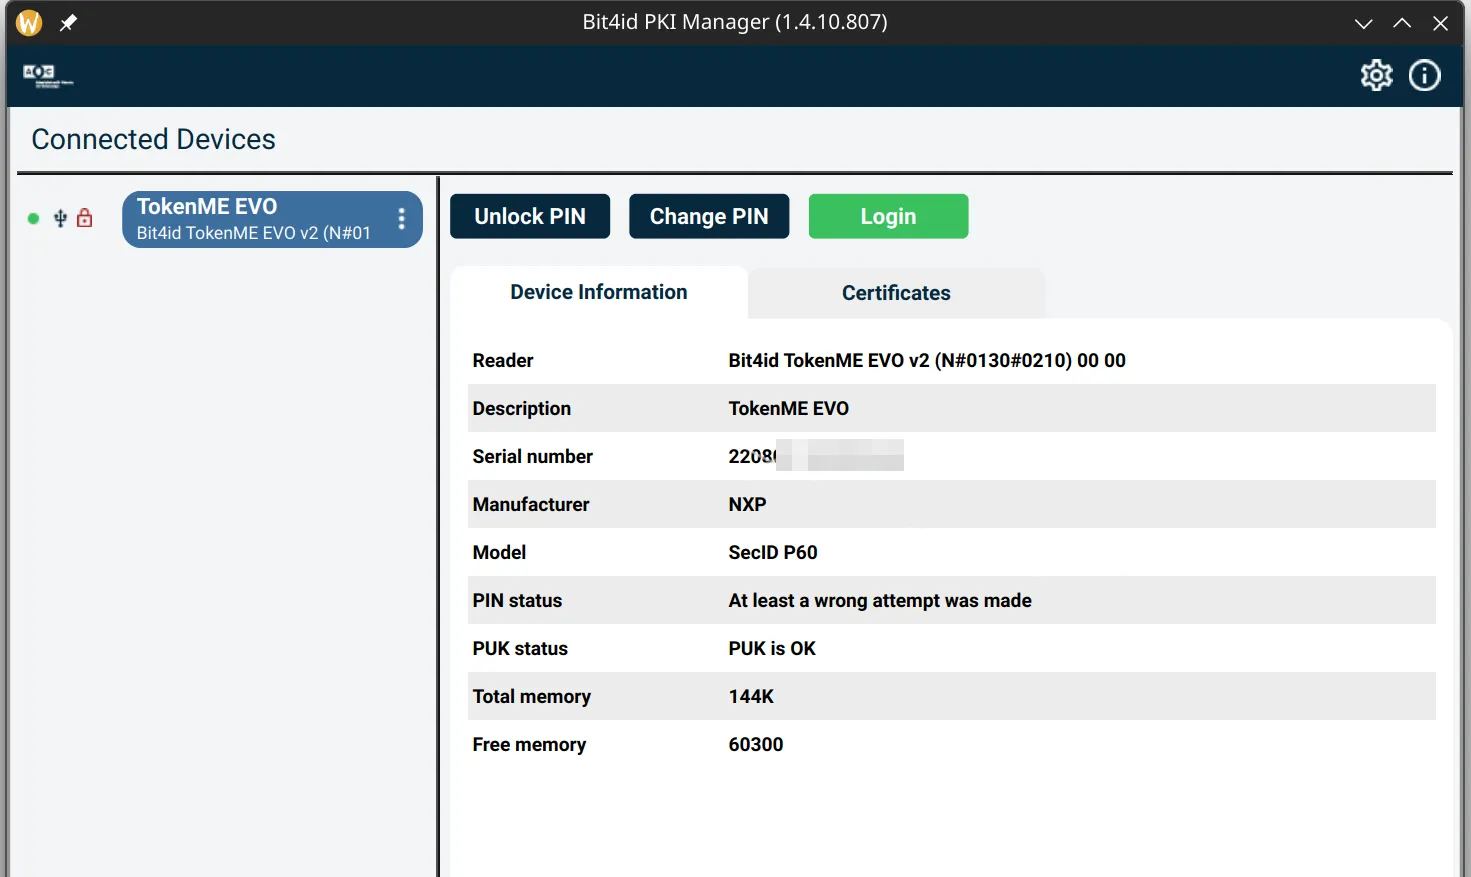This screenshot has height=877, width=1471.
Task: Close the Bit4id PKI Manager window
Action: 1440,23
